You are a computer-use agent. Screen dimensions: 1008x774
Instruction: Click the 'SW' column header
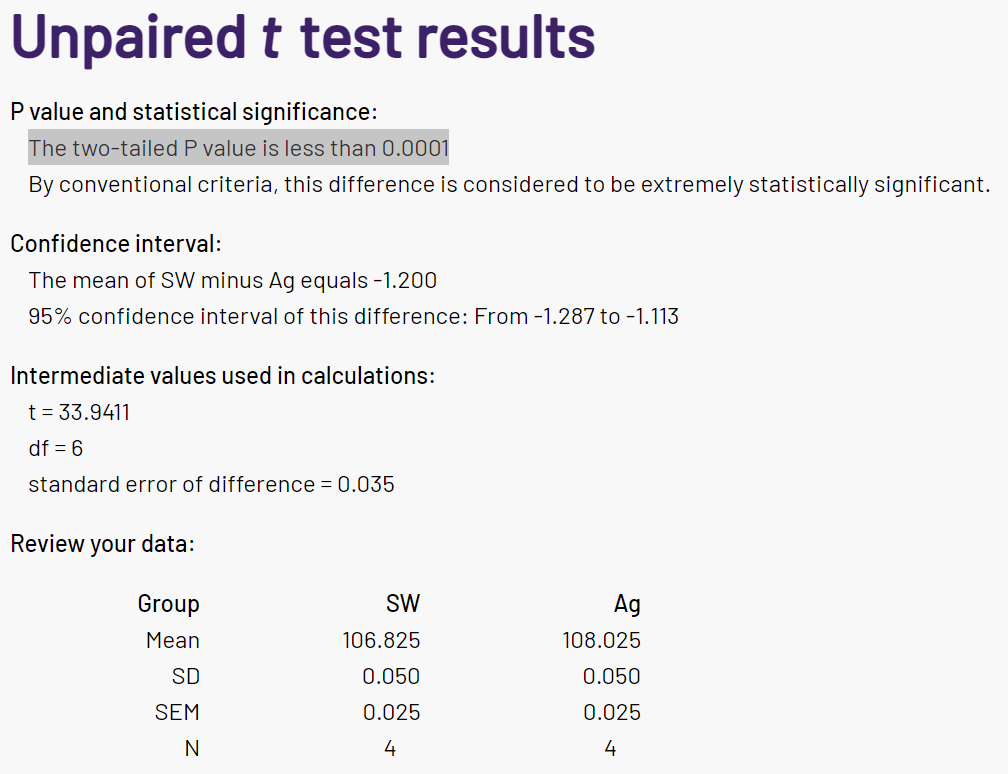click(x=403, y=604)
